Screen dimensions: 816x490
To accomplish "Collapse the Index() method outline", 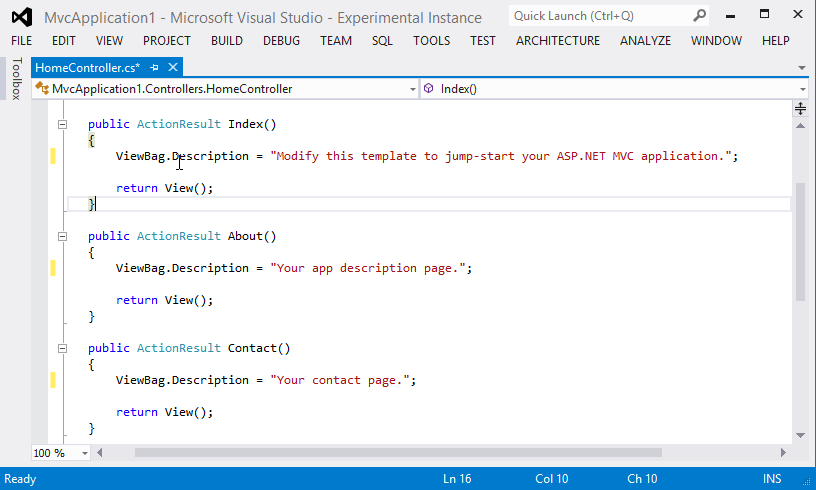I will coord(62,124).
